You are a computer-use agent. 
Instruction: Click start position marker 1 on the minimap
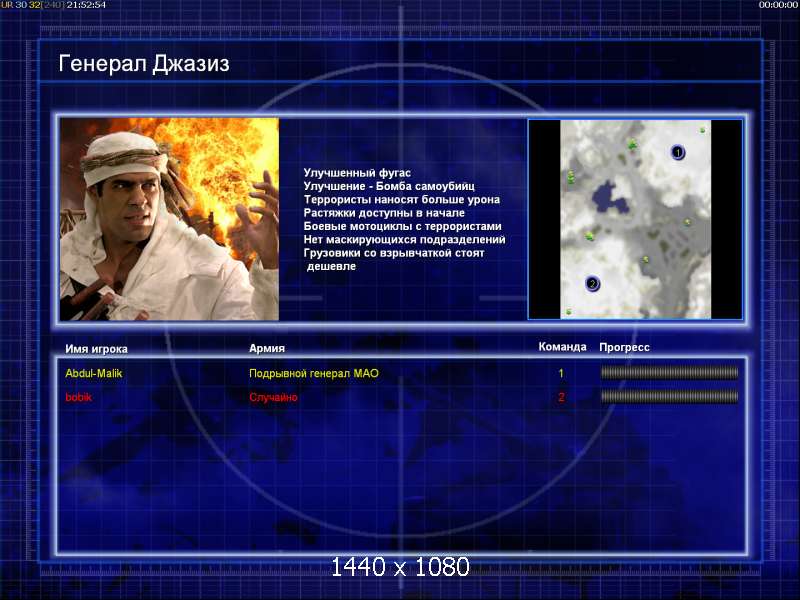point(678,152)
